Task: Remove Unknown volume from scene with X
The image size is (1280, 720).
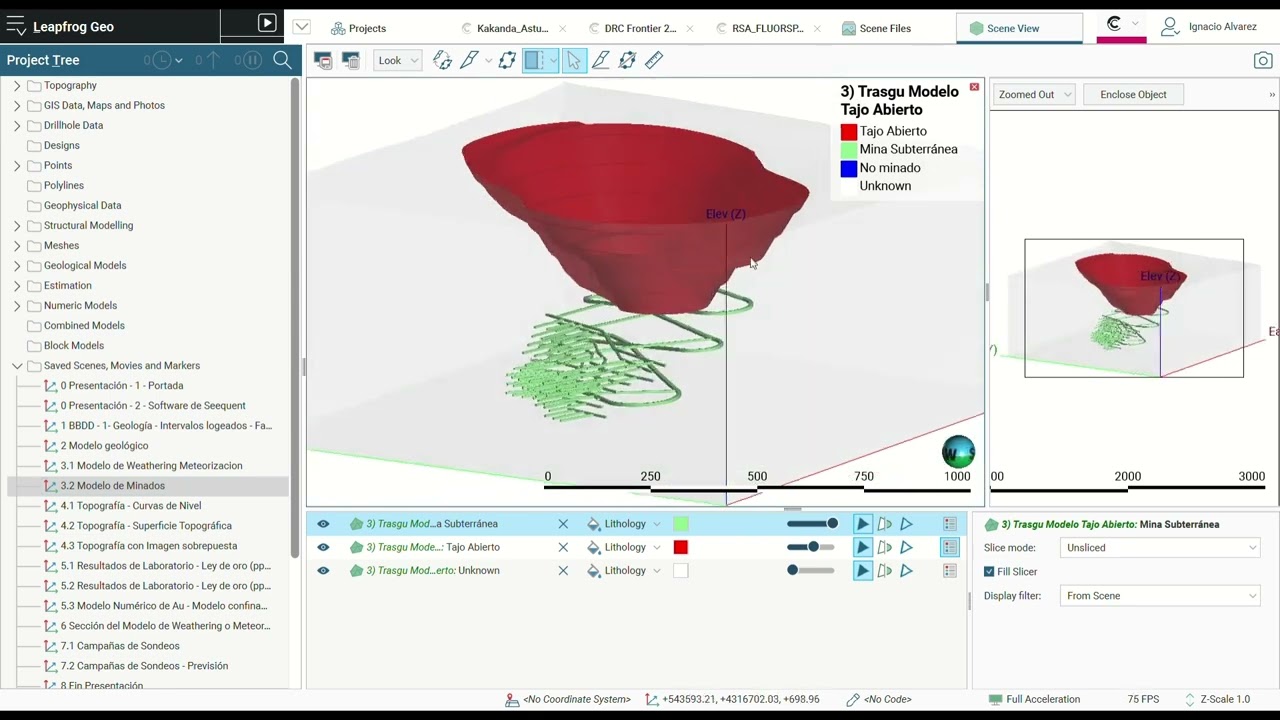Action: [x=563, y=571]
